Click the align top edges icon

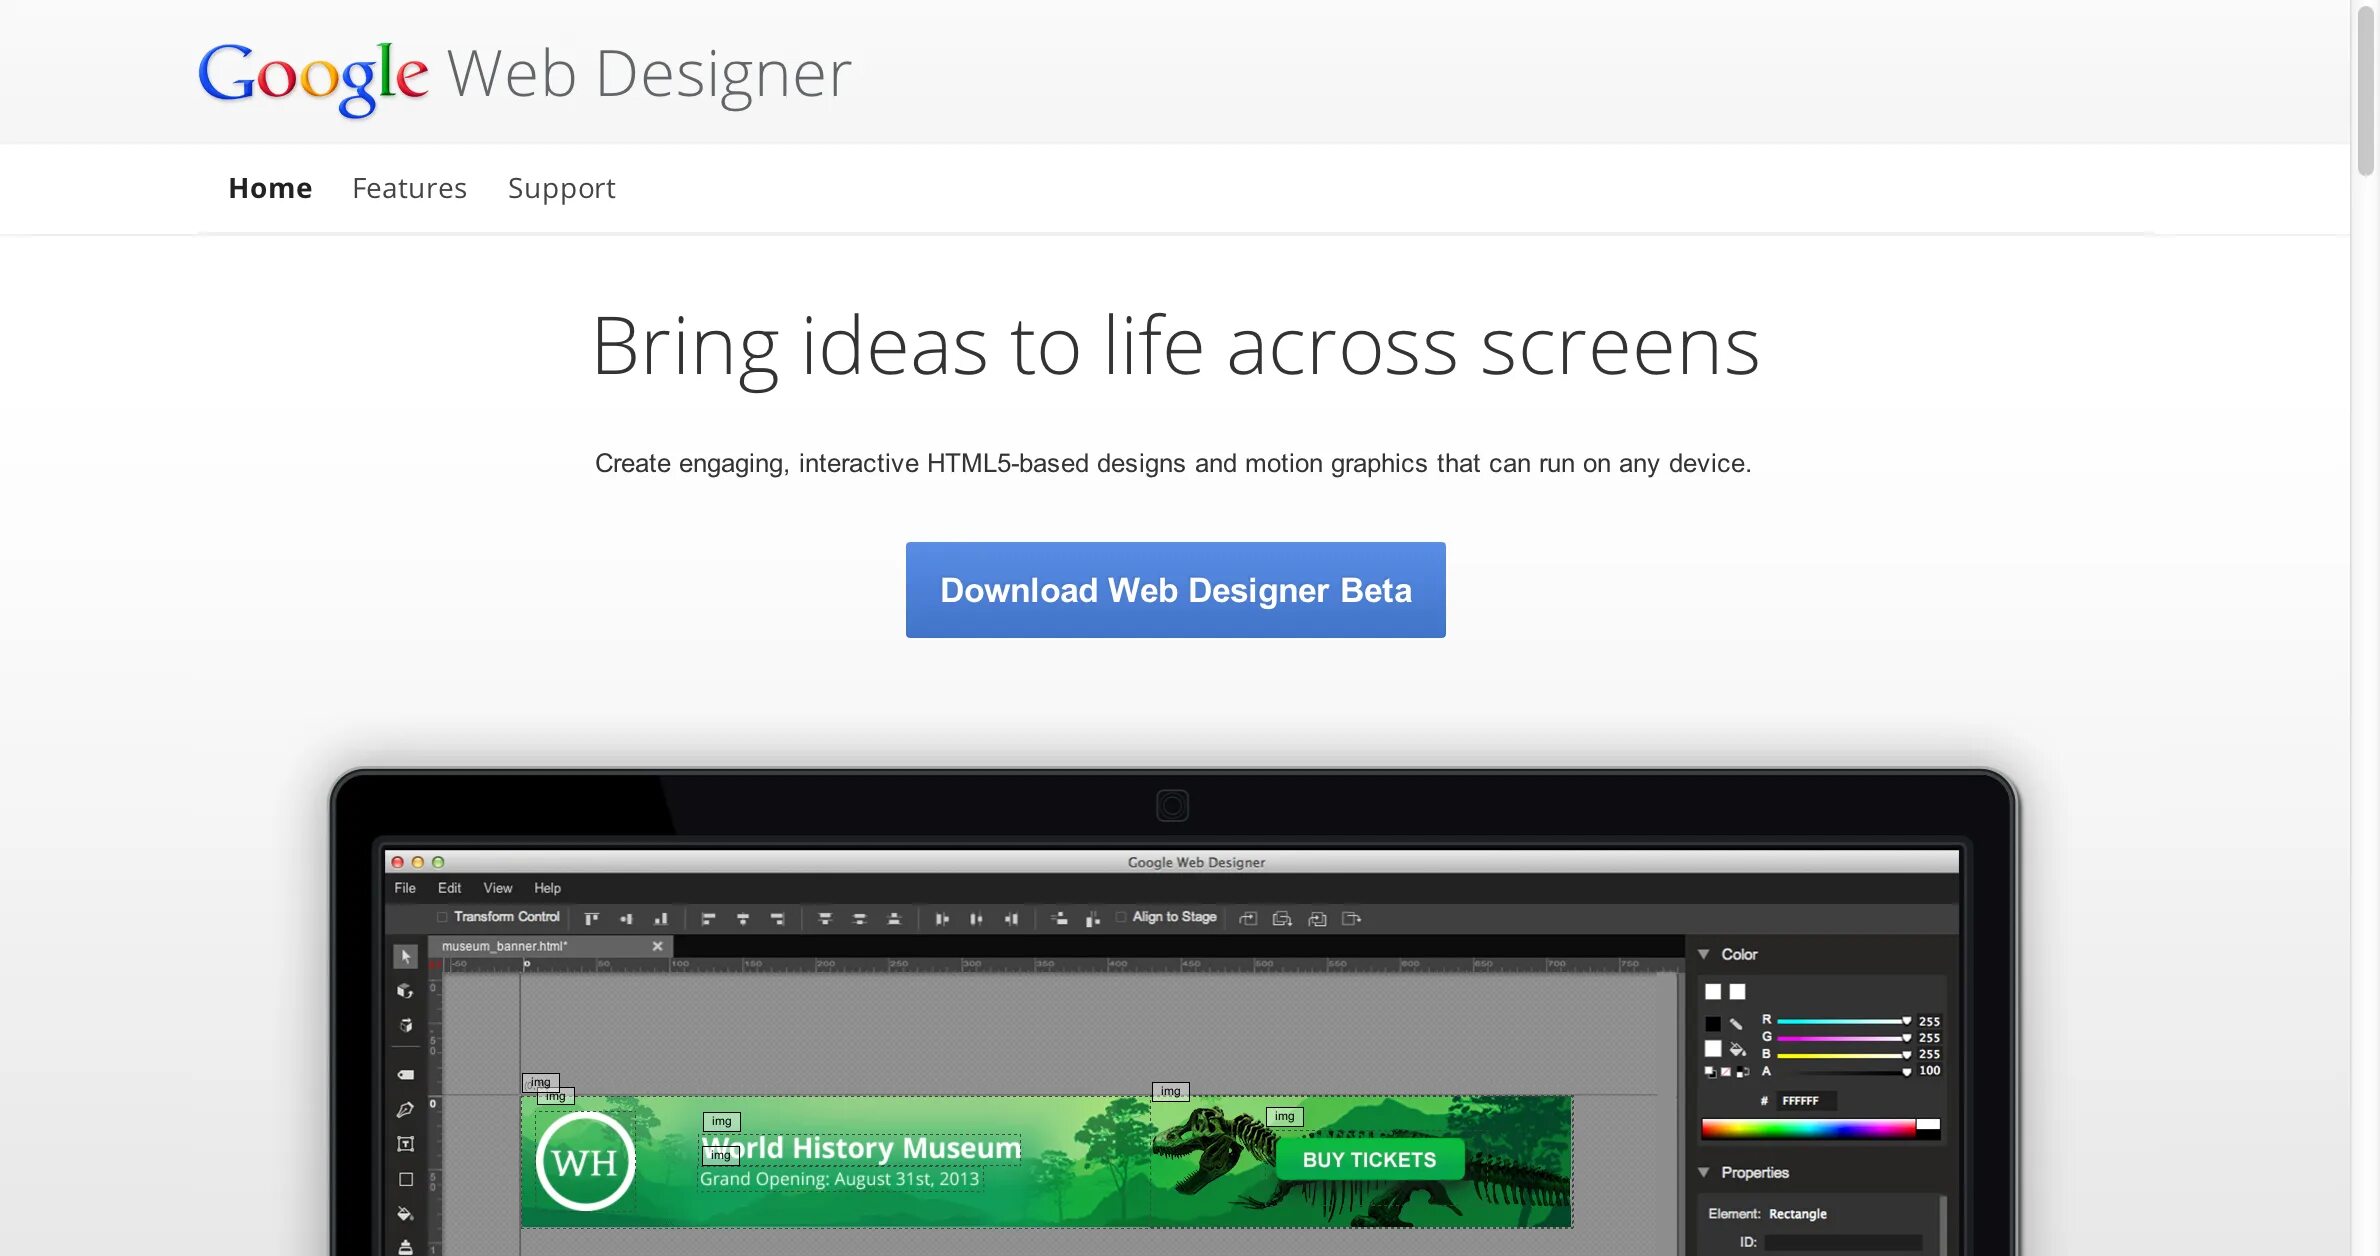pyautogui.click(x=591, y=918)
